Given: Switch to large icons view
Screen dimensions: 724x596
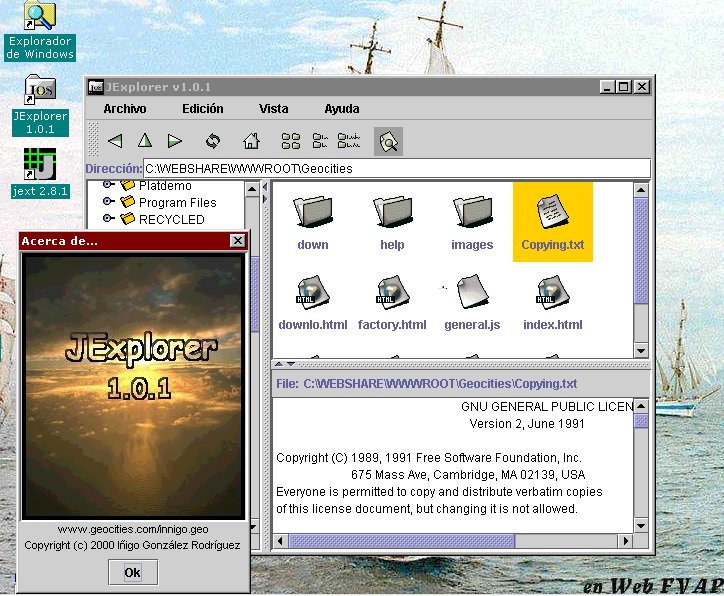Looking at the screenshot, I should [291, 141].
